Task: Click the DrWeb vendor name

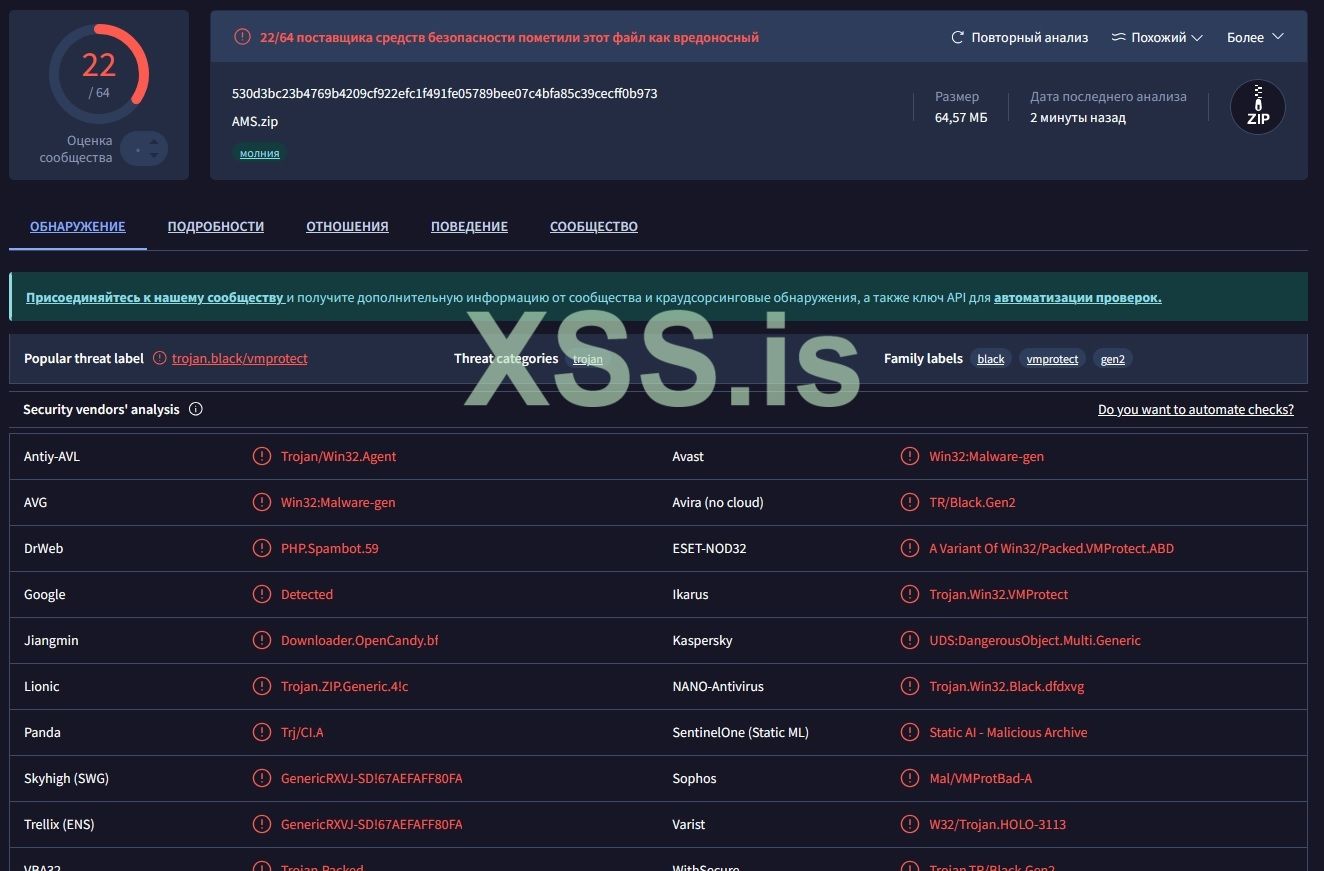Action: pos(44,548)
